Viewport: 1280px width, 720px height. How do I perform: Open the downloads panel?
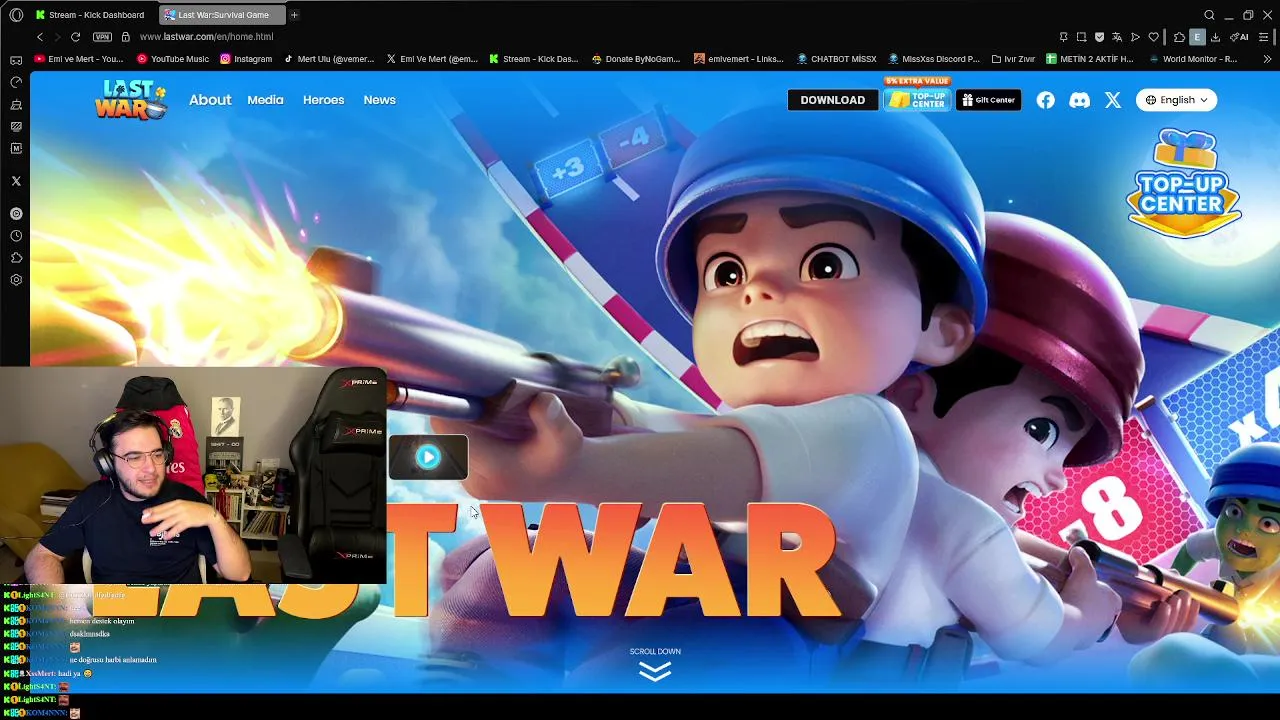click(x=1215, y=37)
